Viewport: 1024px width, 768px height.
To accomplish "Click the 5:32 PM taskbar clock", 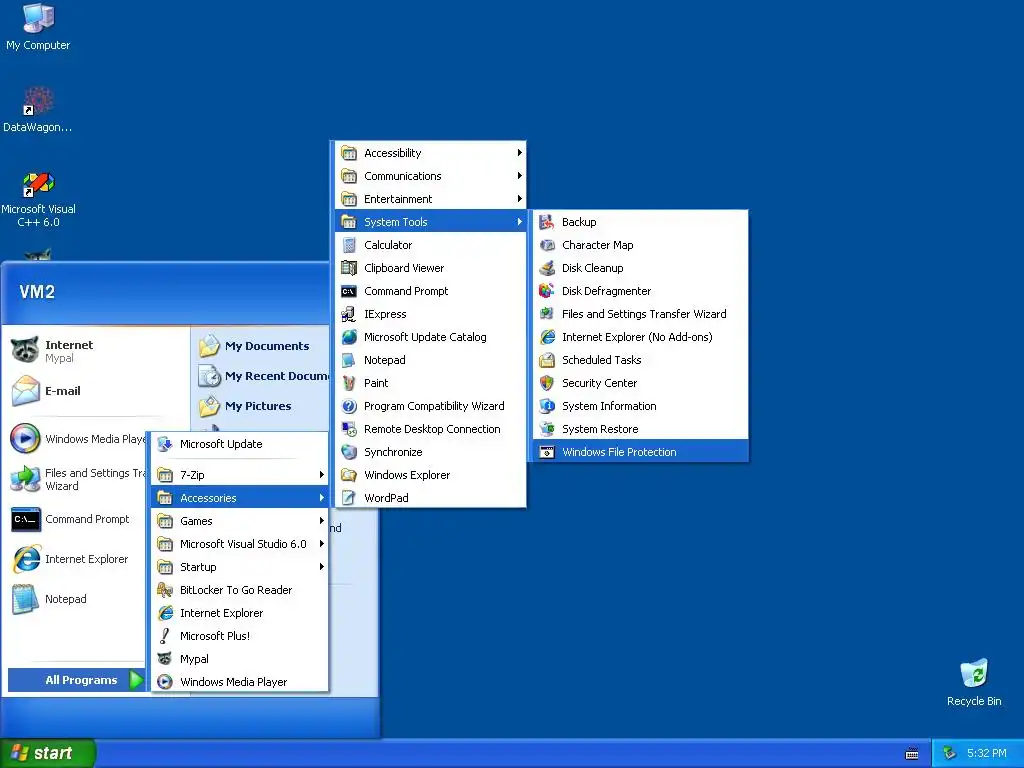I will (x=987, y=754).
